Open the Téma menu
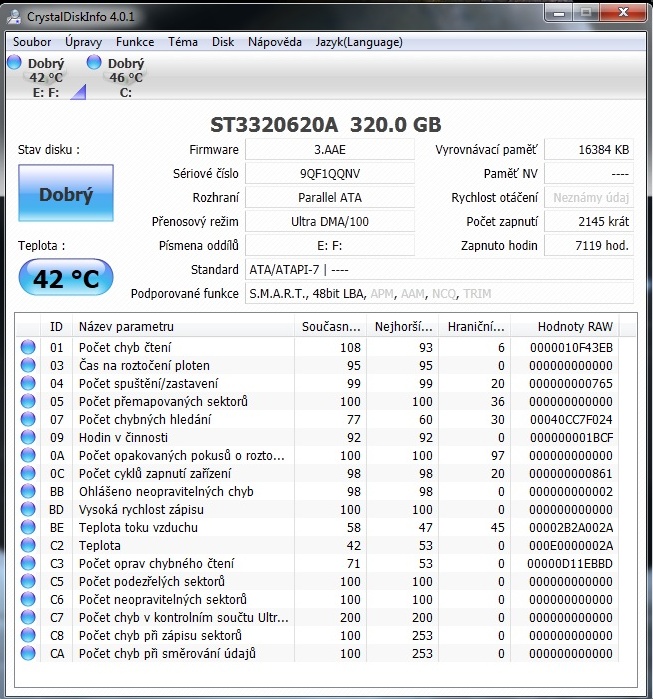The image size is (653, 699). click(x=183, y=42)
